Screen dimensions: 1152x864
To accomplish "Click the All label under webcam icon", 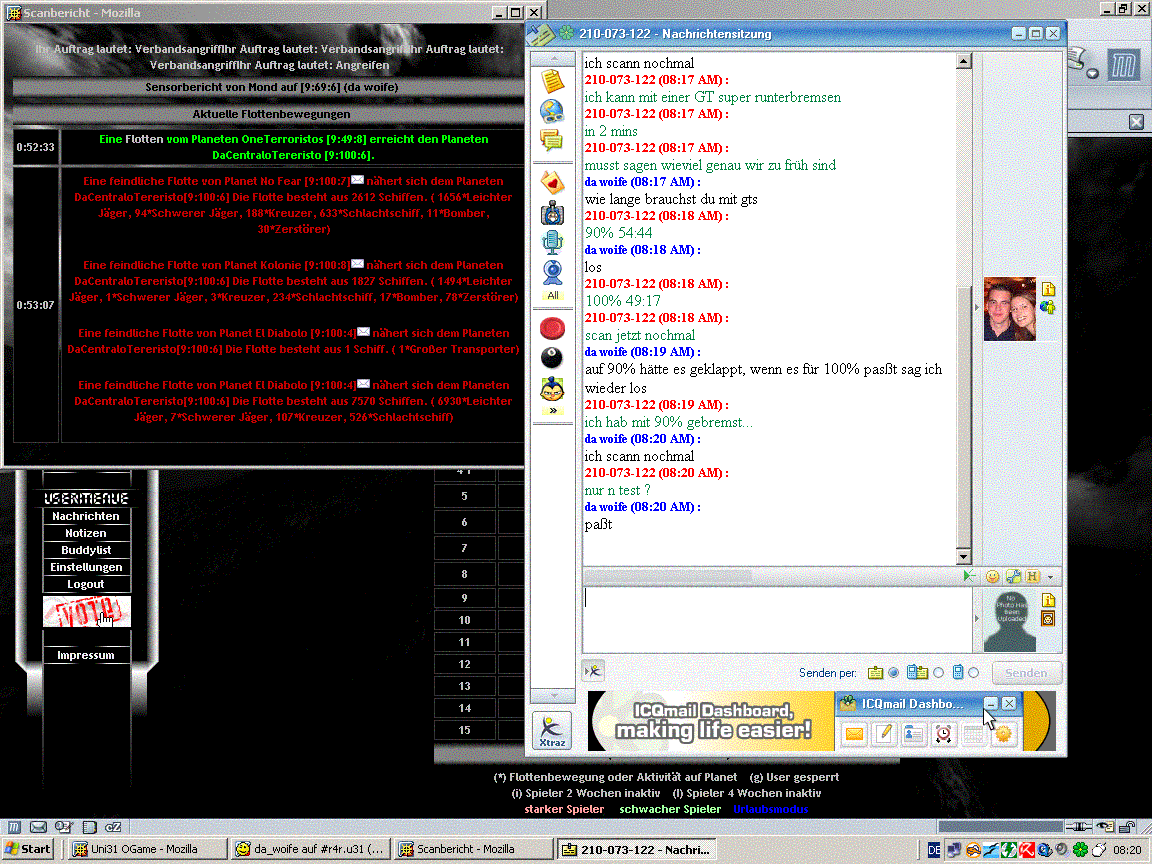I will pyautogui.click(x=552, y=295).
